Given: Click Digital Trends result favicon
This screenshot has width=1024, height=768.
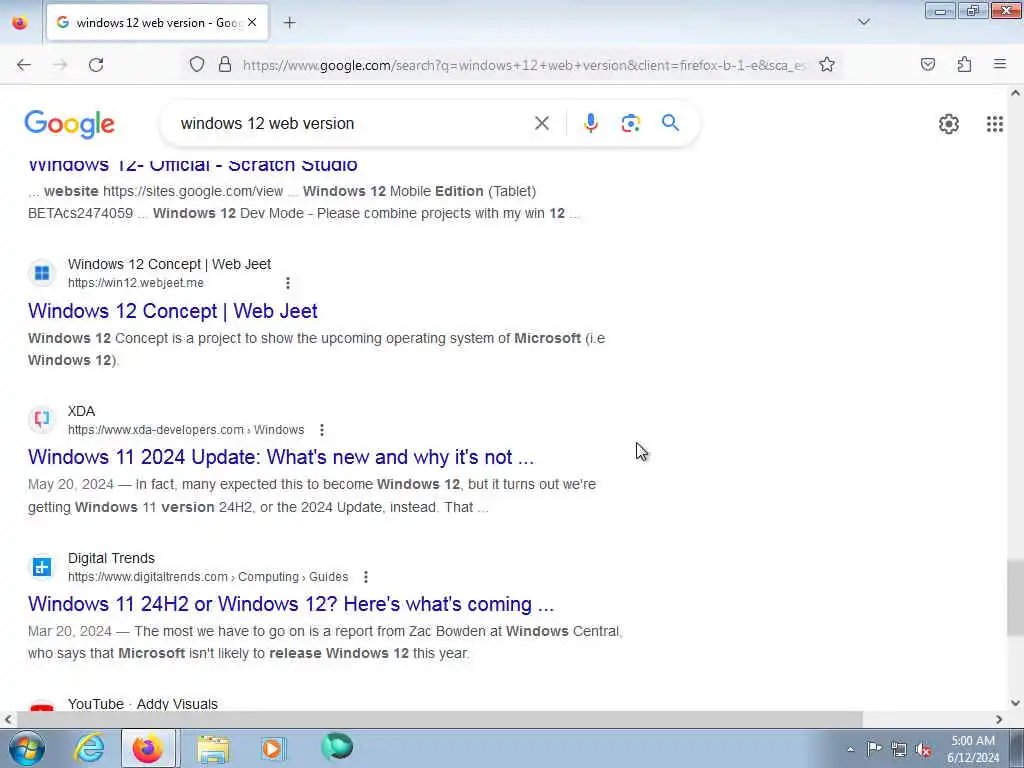Looking at the screenshot, I should coord(42,566).
